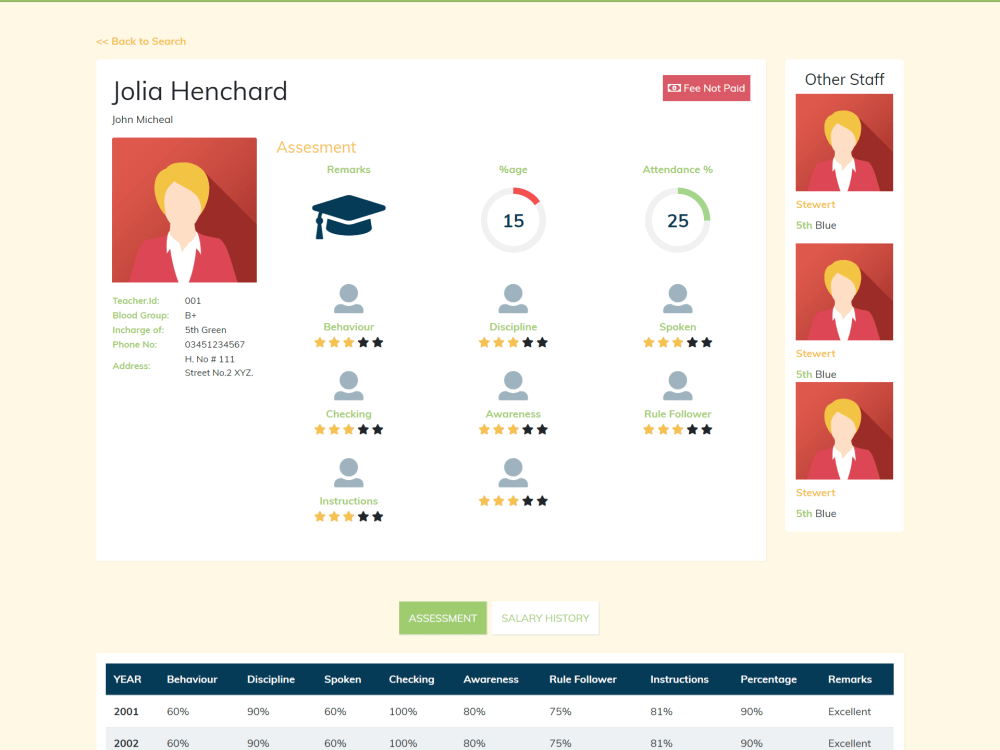Click the money icon in Fee Not Paid
Image resolution: width=1000 pixels, height=750 pixels.
674,88
